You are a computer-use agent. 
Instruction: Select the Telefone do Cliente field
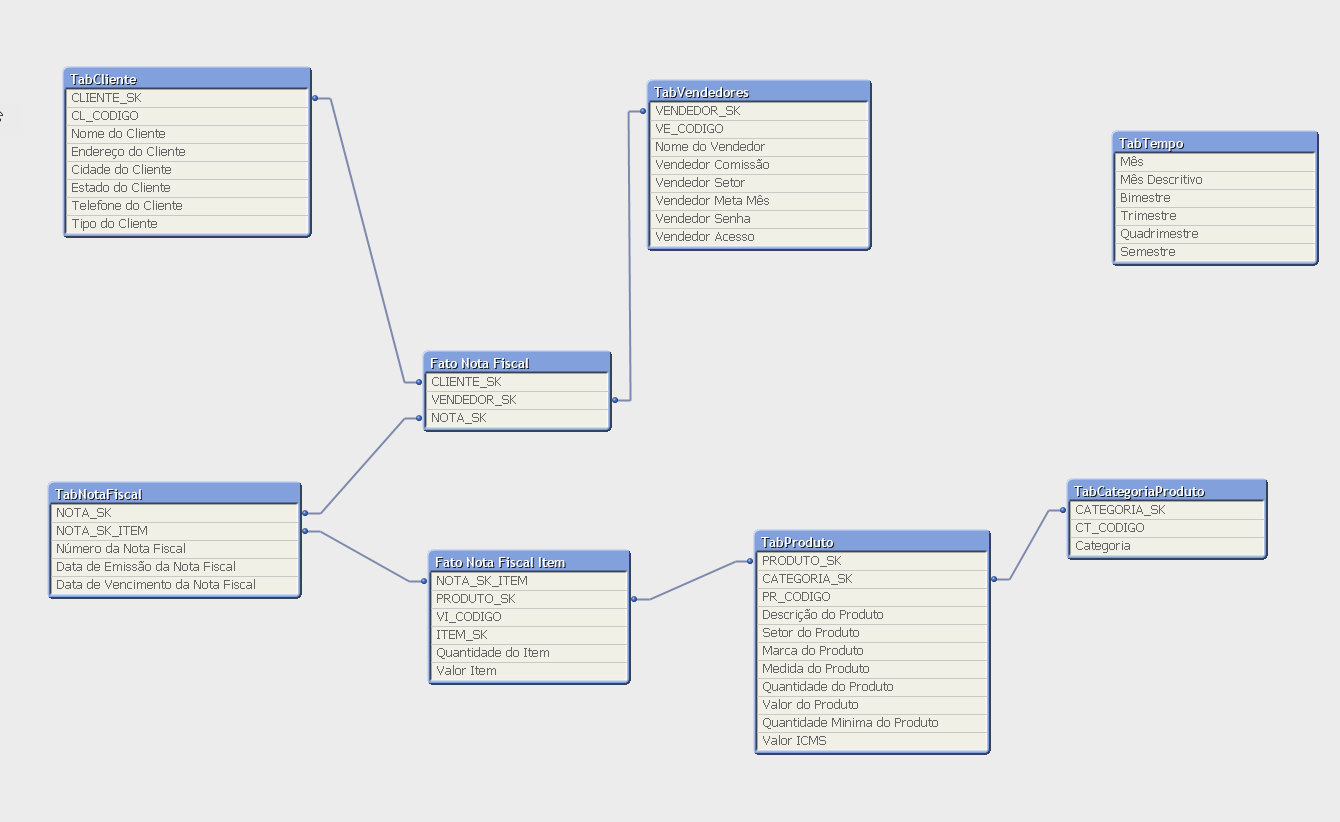tap(187, 206)
